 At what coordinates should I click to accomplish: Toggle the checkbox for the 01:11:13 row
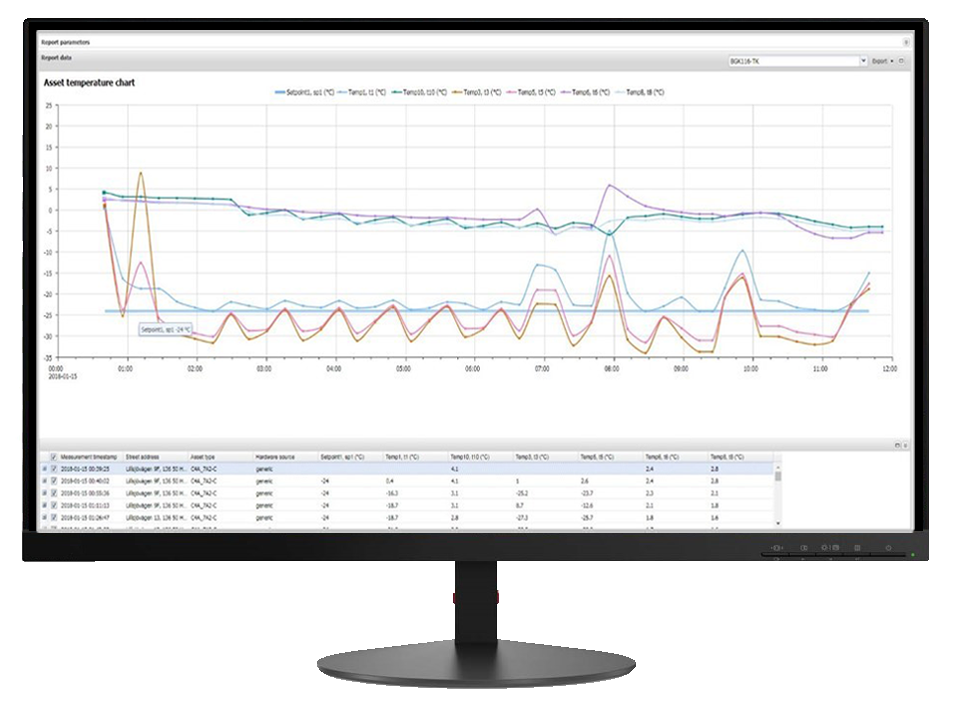[54, 506]
